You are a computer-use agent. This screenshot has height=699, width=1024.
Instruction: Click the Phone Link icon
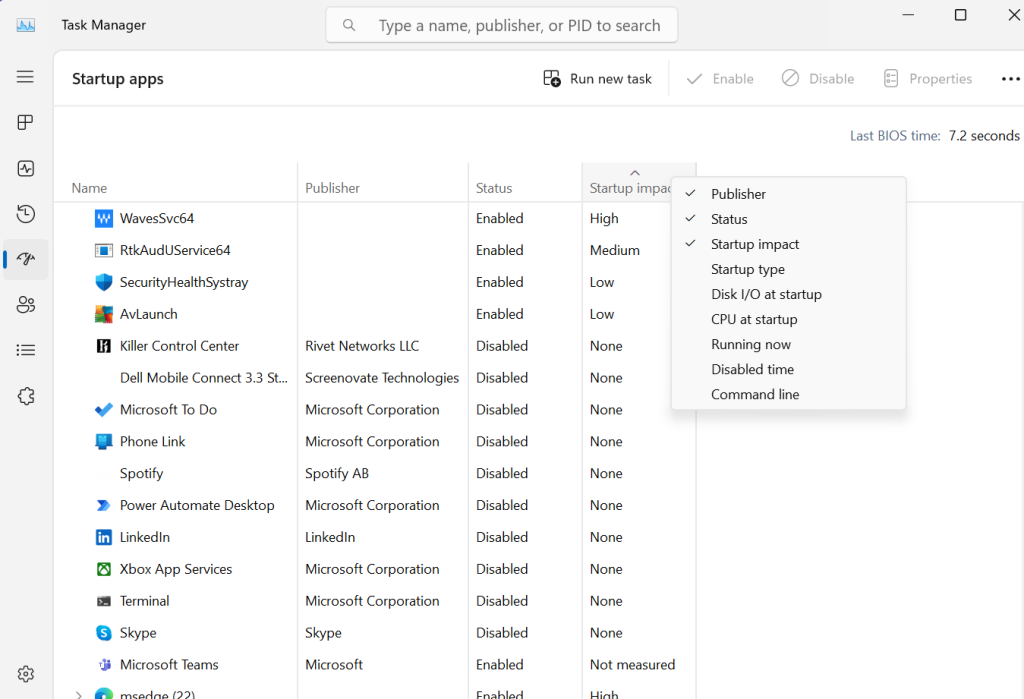104,442
